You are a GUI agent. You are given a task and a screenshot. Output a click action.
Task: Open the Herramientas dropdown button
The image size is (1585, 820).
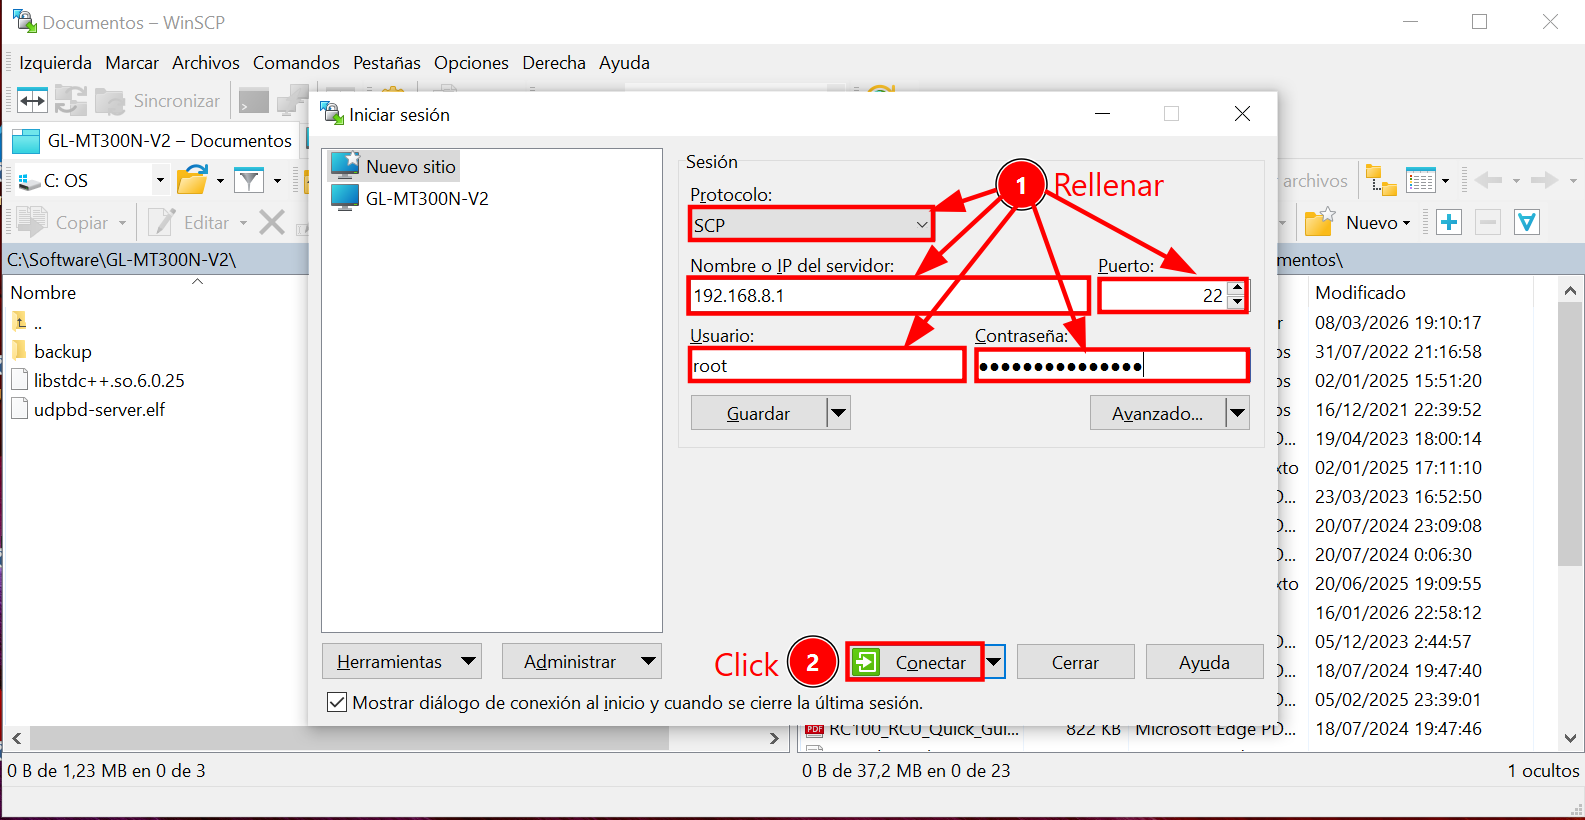401,661
